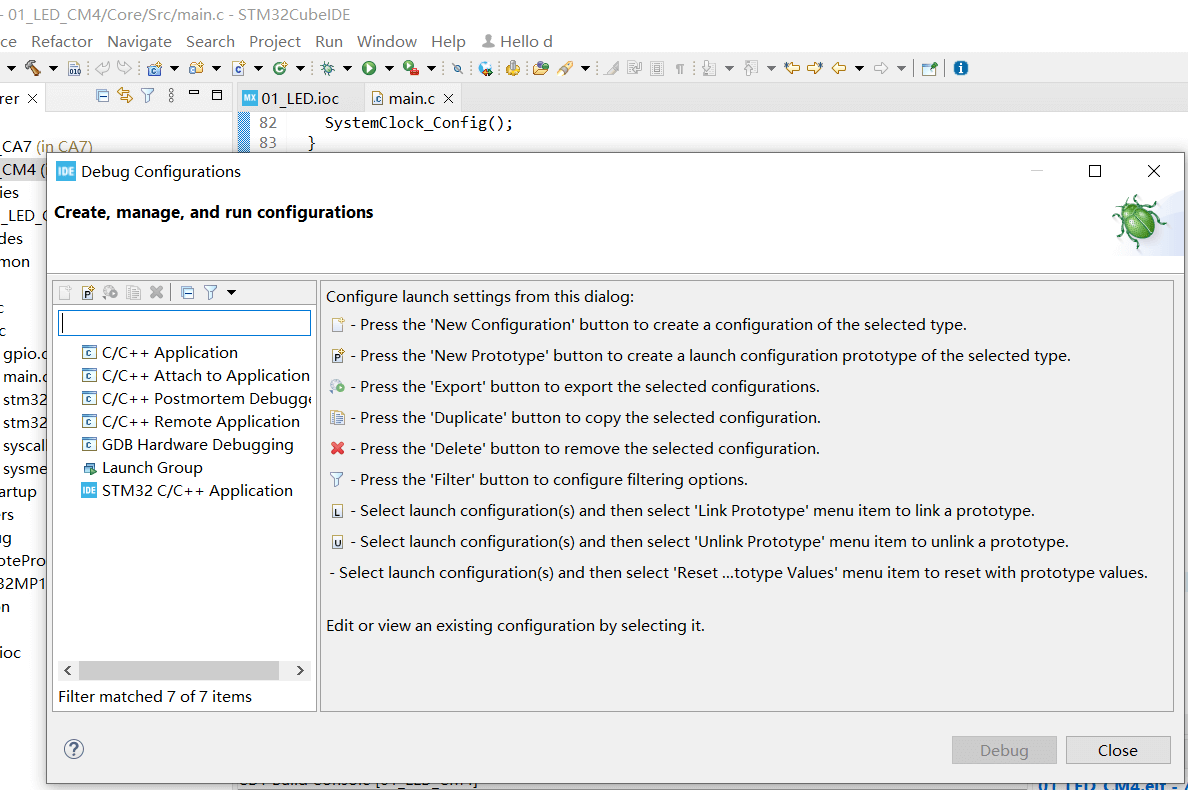Click the explorer panel filter funnel icon
This screenshot has height=790, width=1188.
point(148,95)
